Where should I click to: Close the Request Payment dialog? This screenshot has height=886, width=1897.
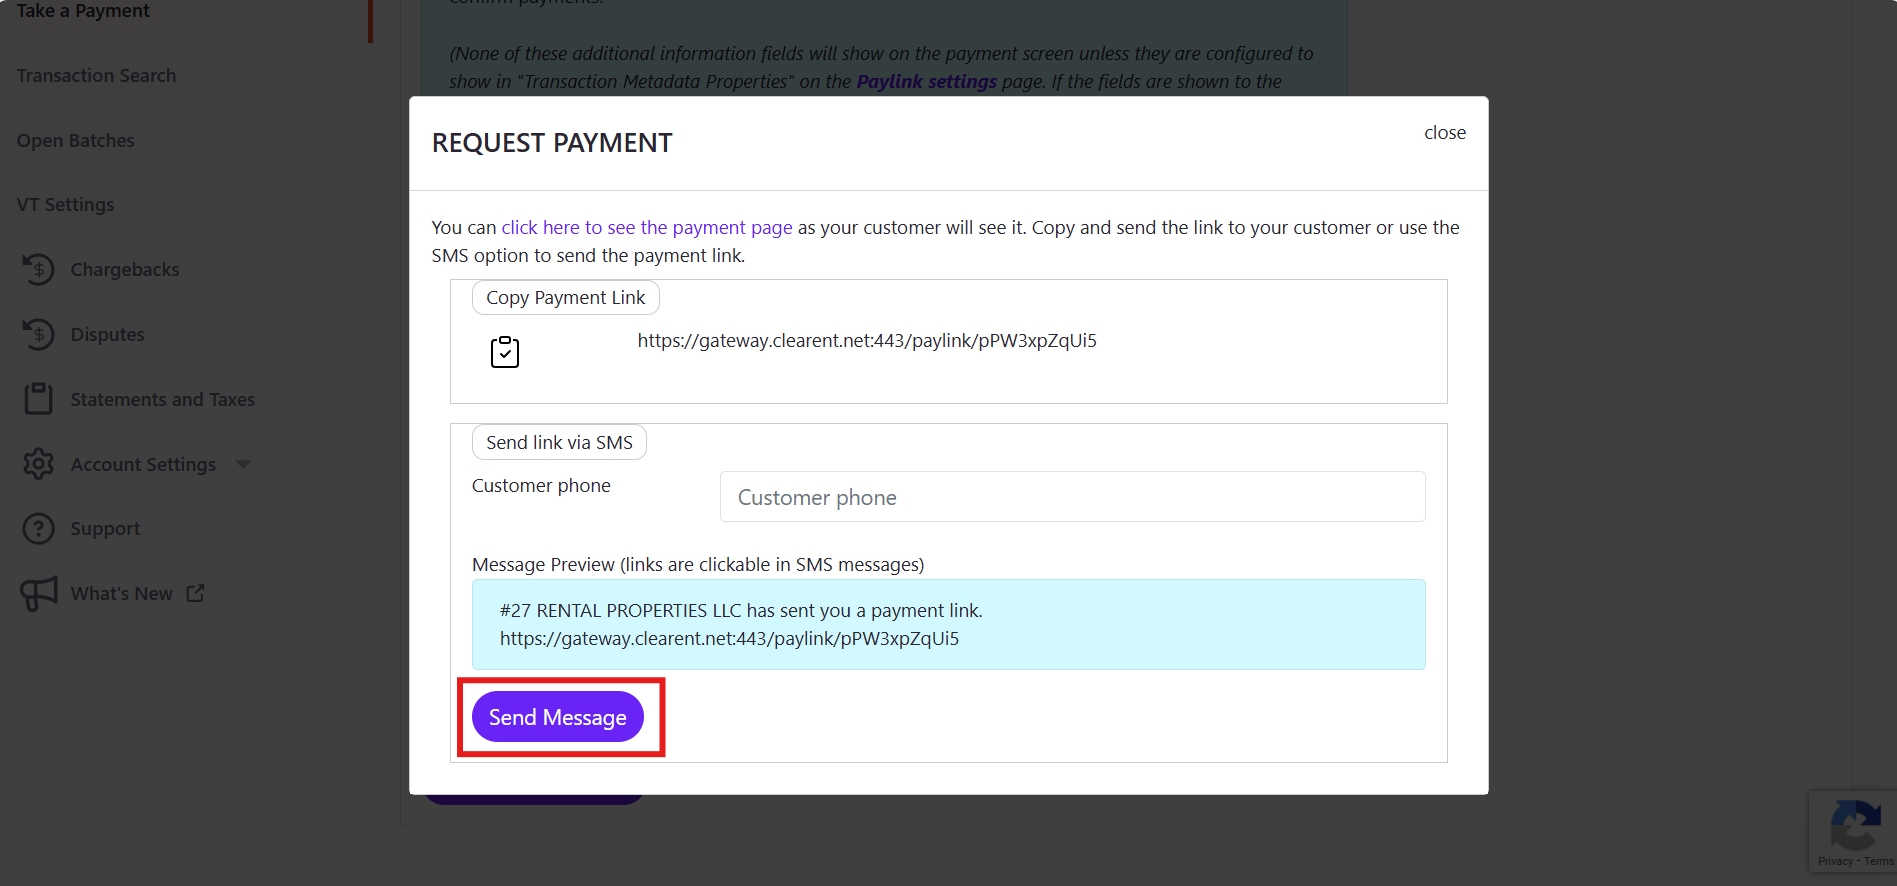[x=1444, y=133]
